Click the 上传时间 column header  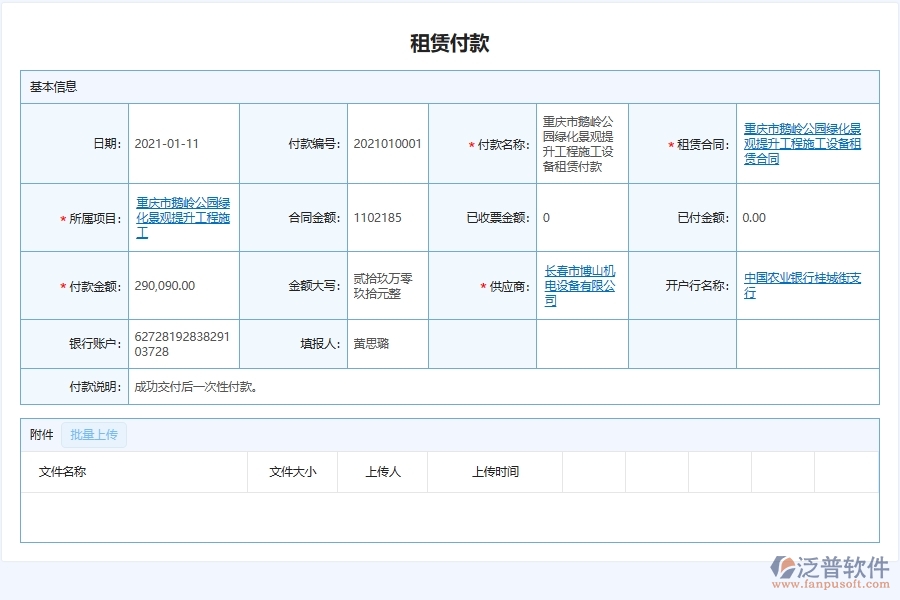pyautogui.click(x=494, y=471)
